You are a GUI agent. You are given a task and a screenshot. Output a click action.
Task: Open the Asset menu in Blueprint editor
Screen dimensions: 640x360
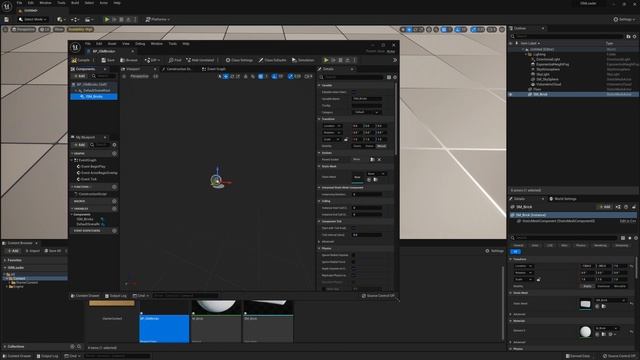112,44
